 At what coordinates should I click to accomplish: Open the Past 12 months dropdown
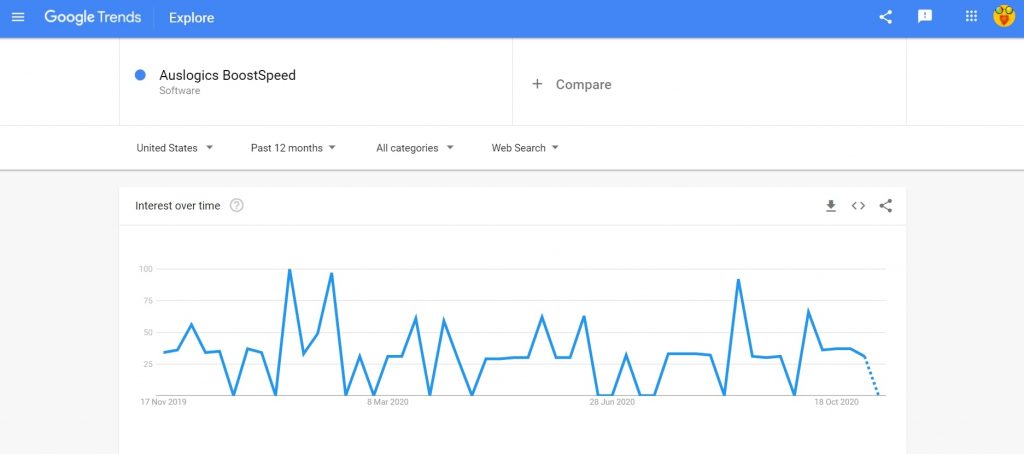[x=293, y=148]
